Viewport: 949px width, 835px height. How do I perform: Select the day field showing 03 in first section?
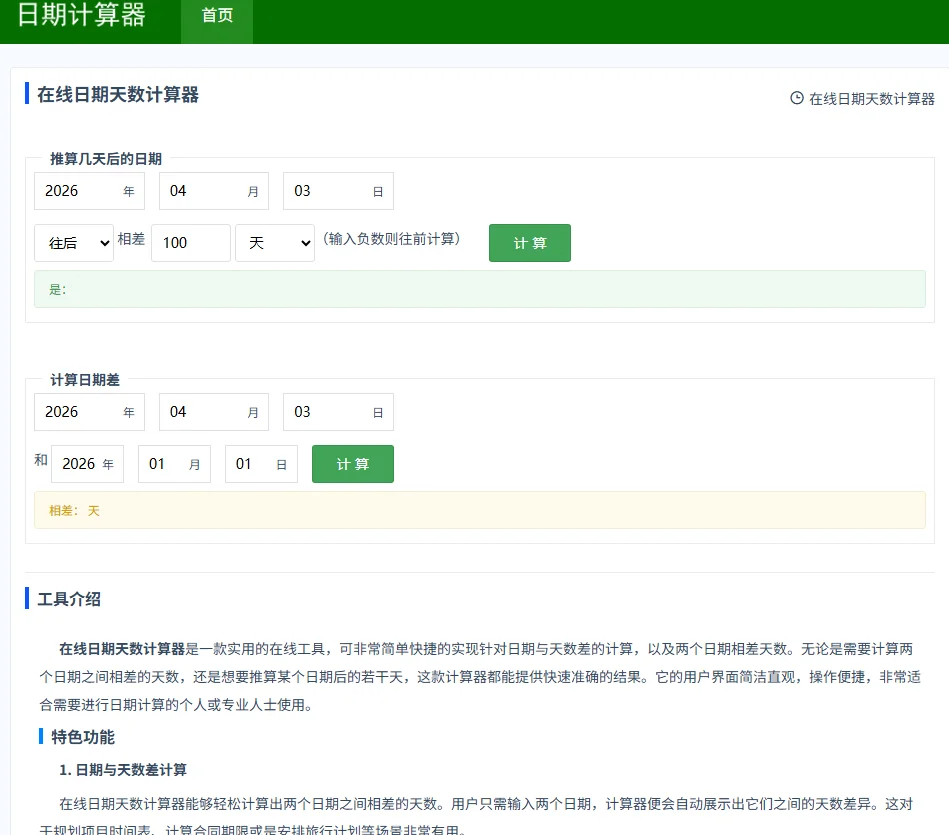pos(338,191)
